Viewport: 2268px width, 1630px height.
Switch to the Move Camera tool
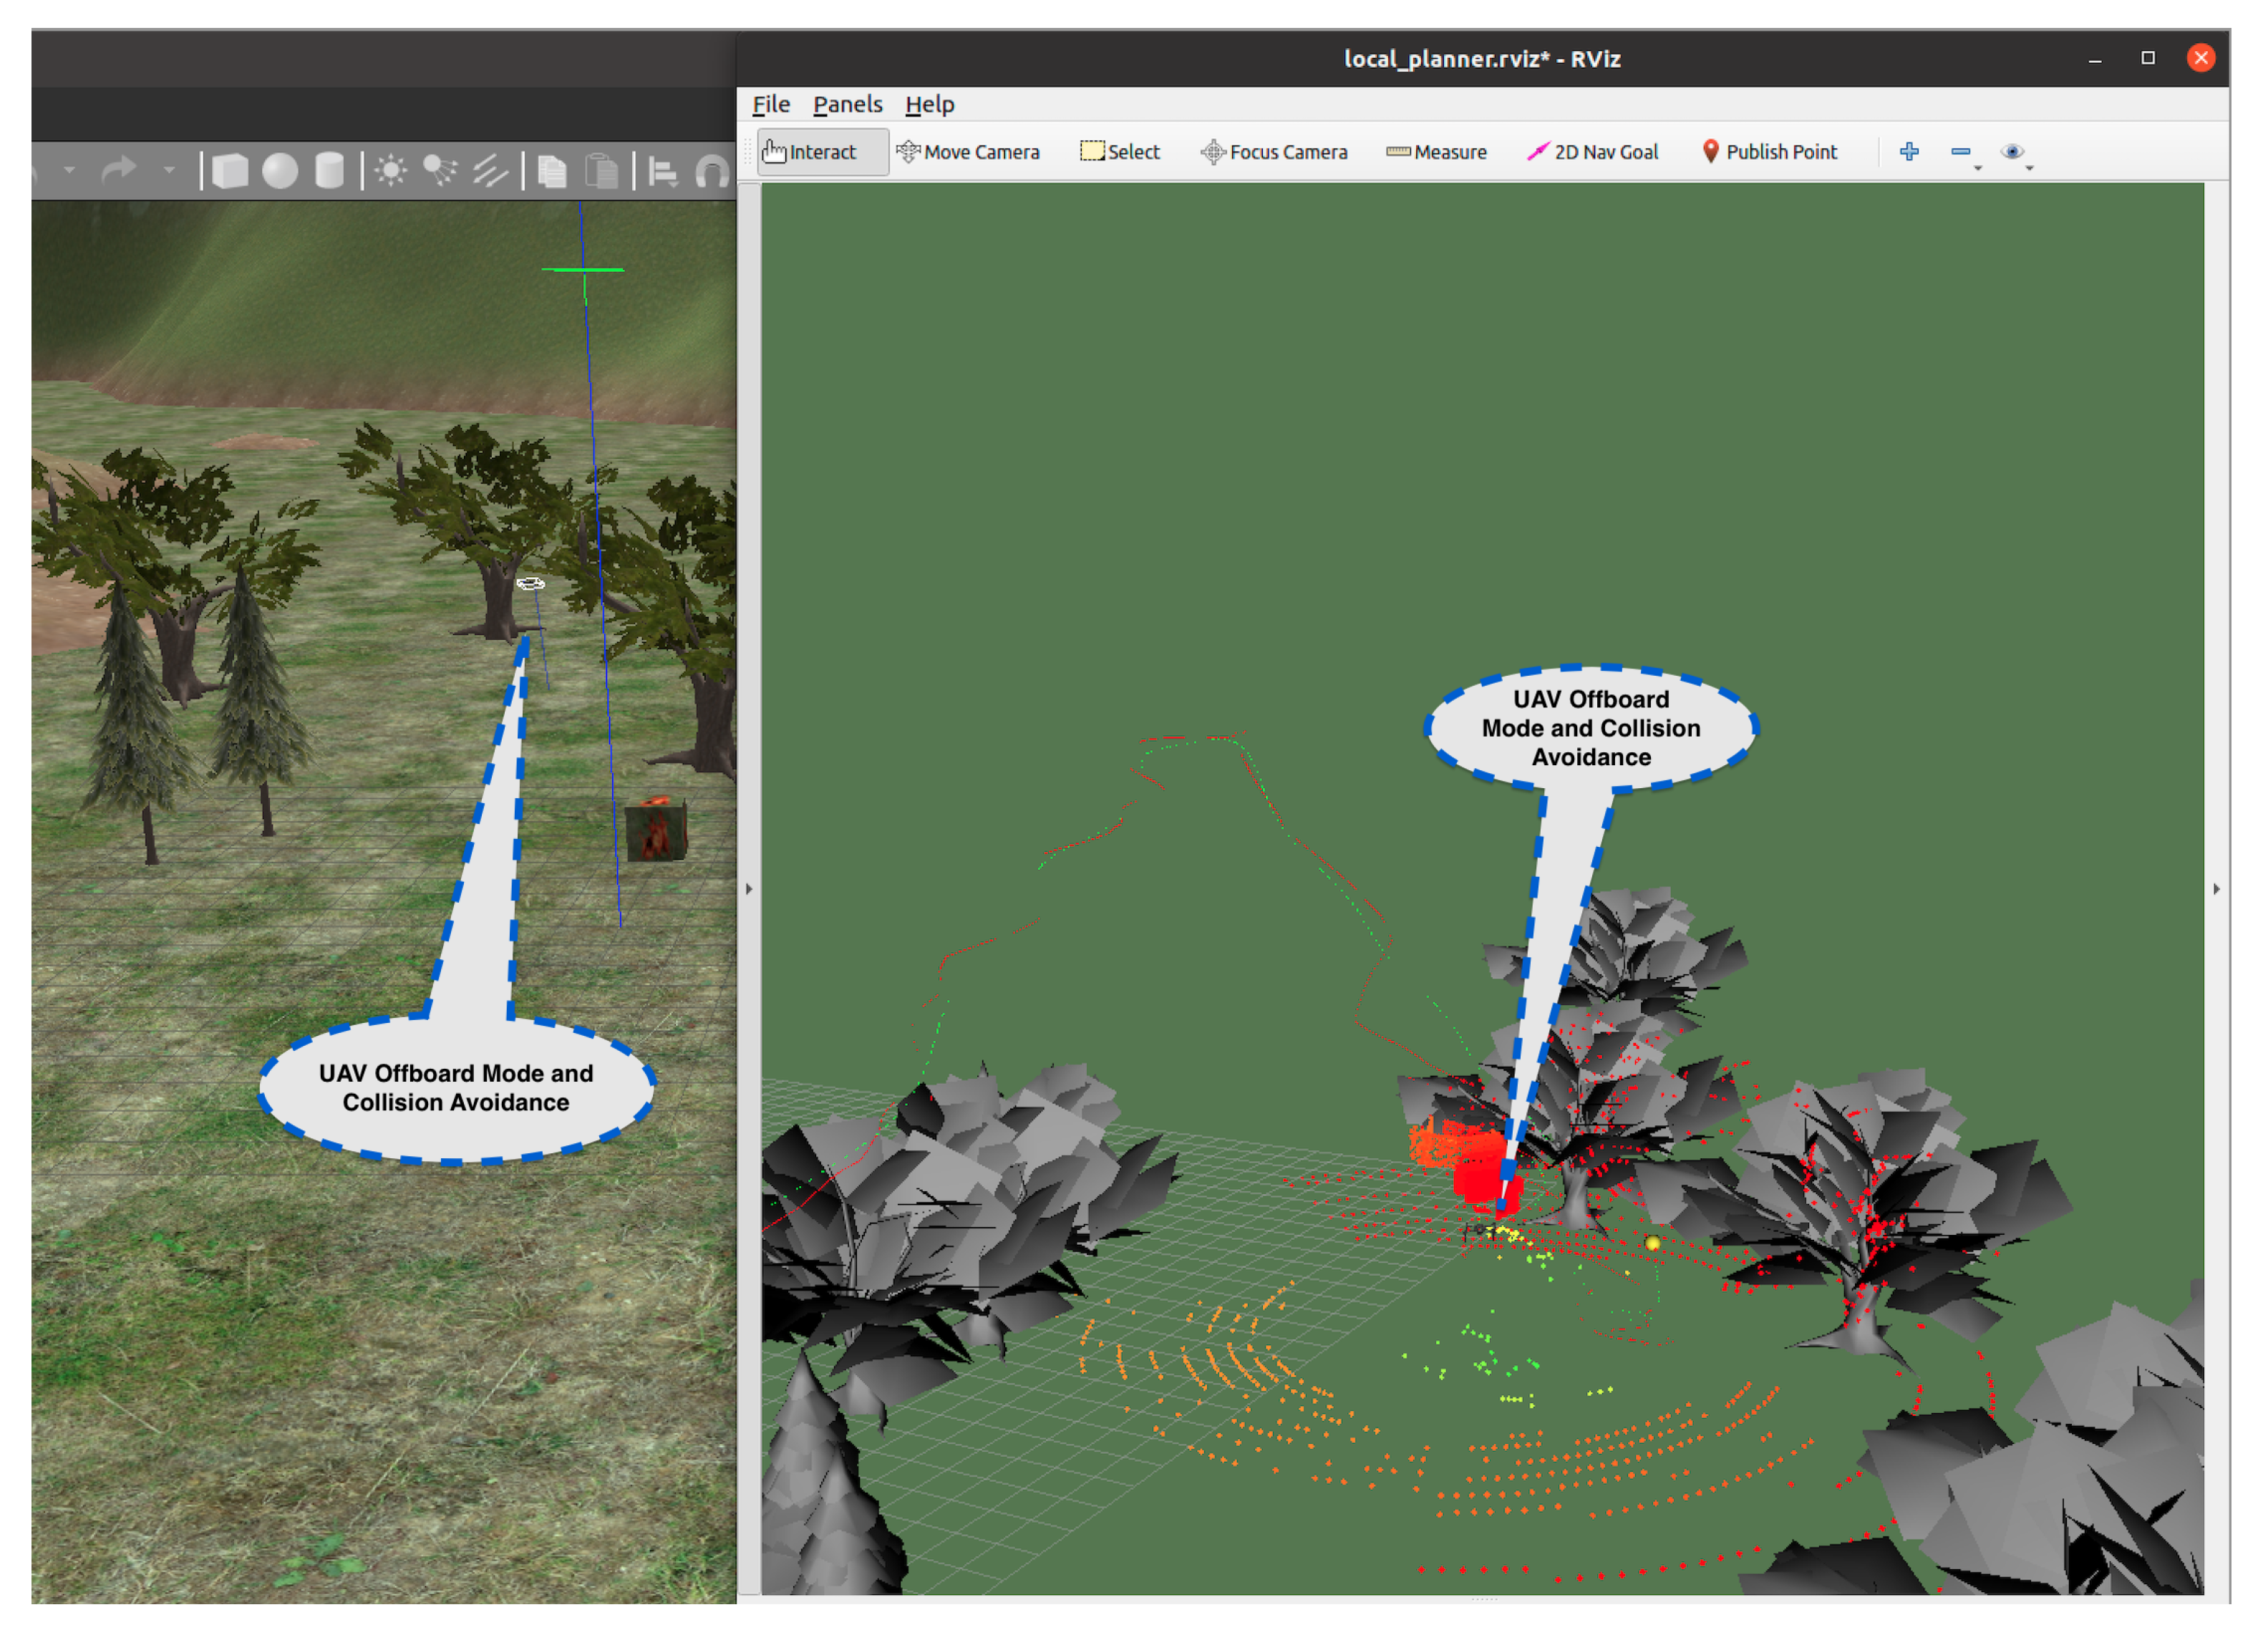(968, 152)
